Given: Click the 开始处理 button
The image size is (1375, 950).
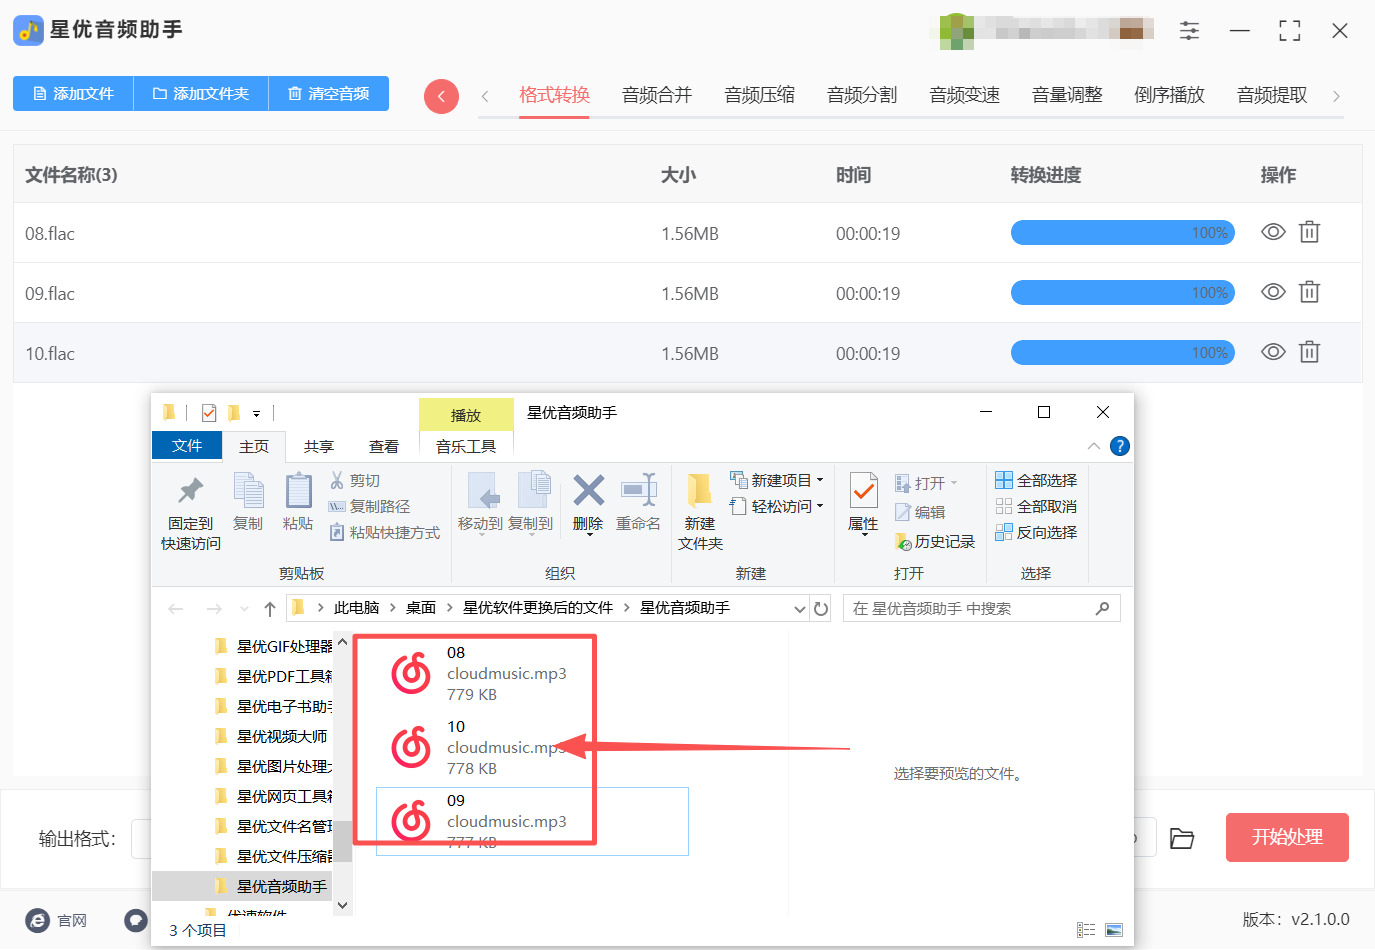Looking at the screenshot, I should [1287, 837].
